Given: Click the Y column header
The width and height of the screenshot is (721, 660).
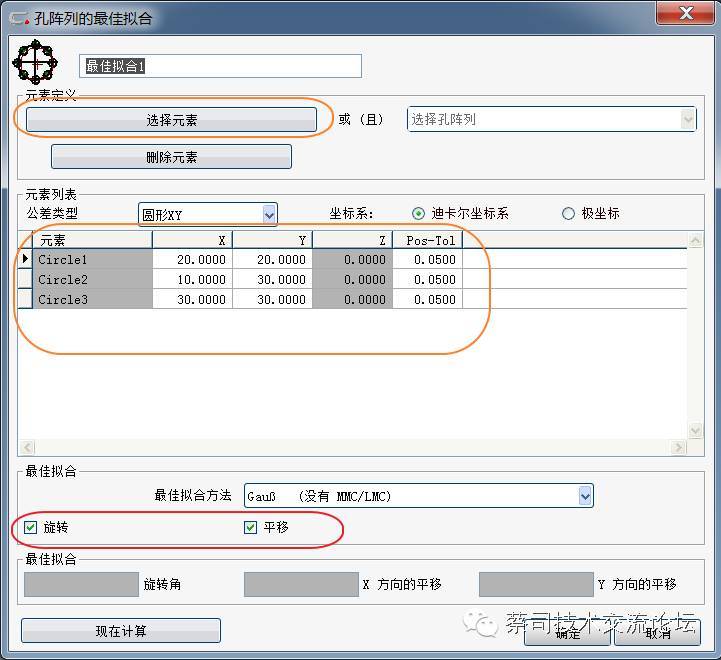Looking at the screenshot, I should (x=272, y=240).
